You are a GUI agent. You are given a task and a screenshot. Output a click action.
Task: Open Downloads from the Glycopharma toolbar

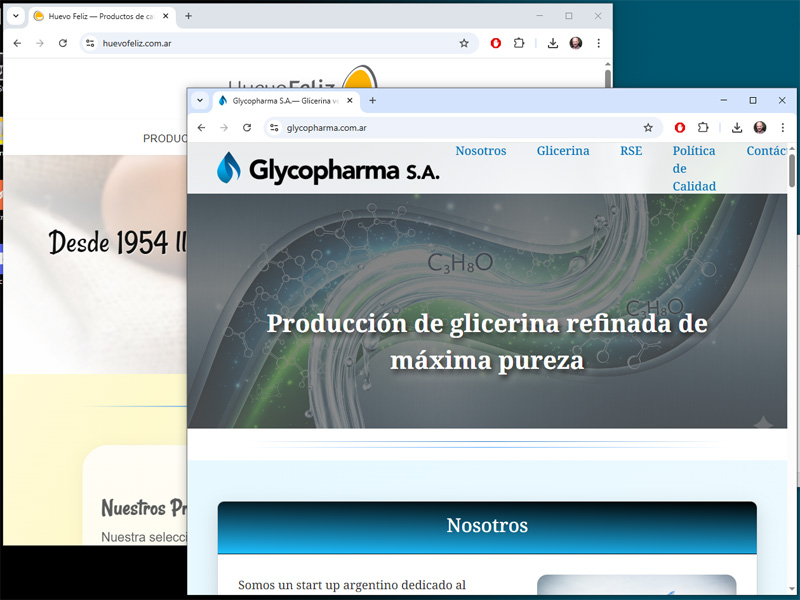coord(738,128)
